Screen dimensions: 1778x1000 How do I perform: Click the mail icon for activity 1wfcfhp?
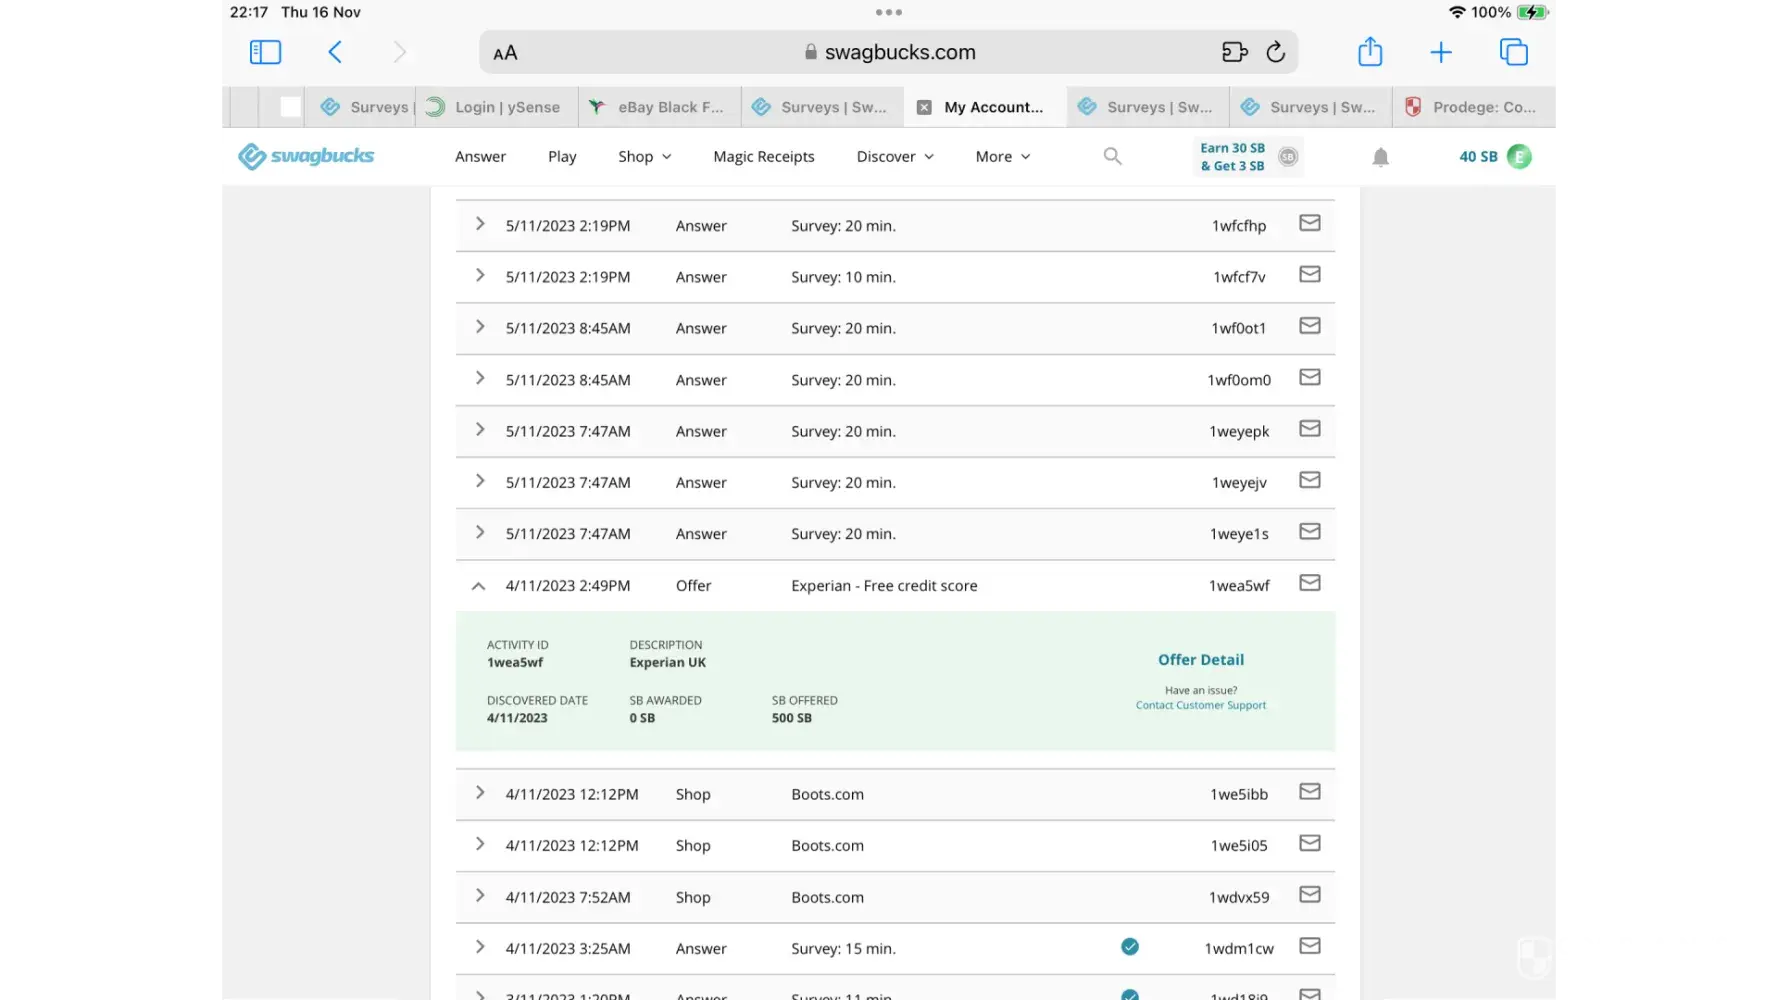coord(1309,223)
